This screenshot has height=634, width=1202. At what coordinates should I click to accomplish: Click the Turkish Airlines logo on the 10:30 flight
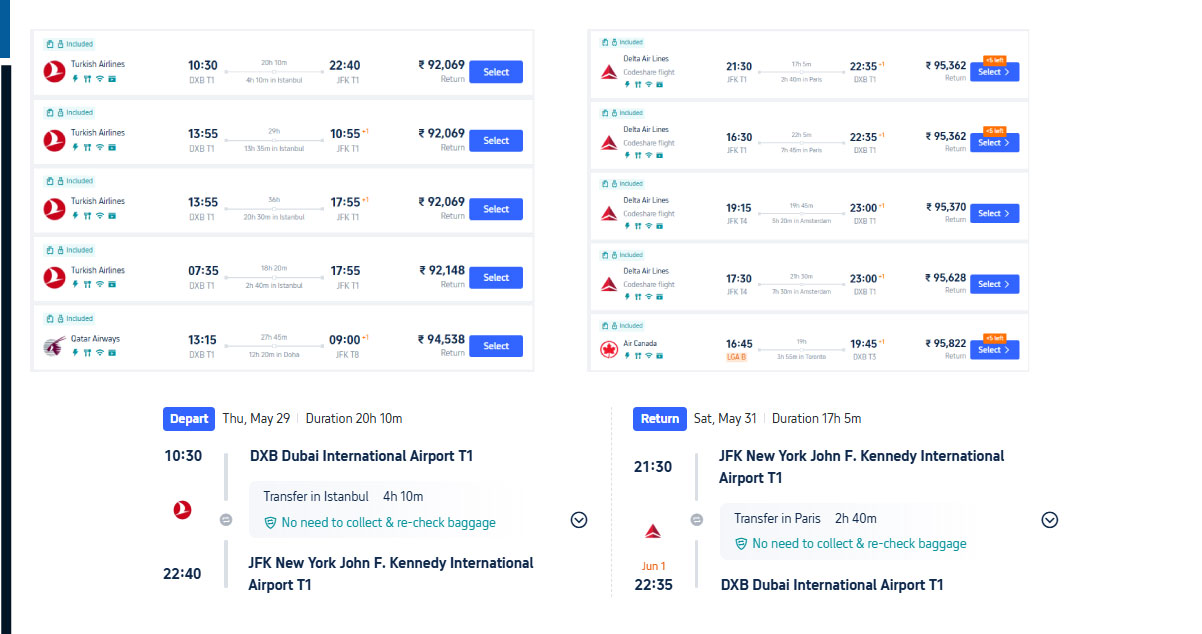pyautogui.click(x=53, y=70)
